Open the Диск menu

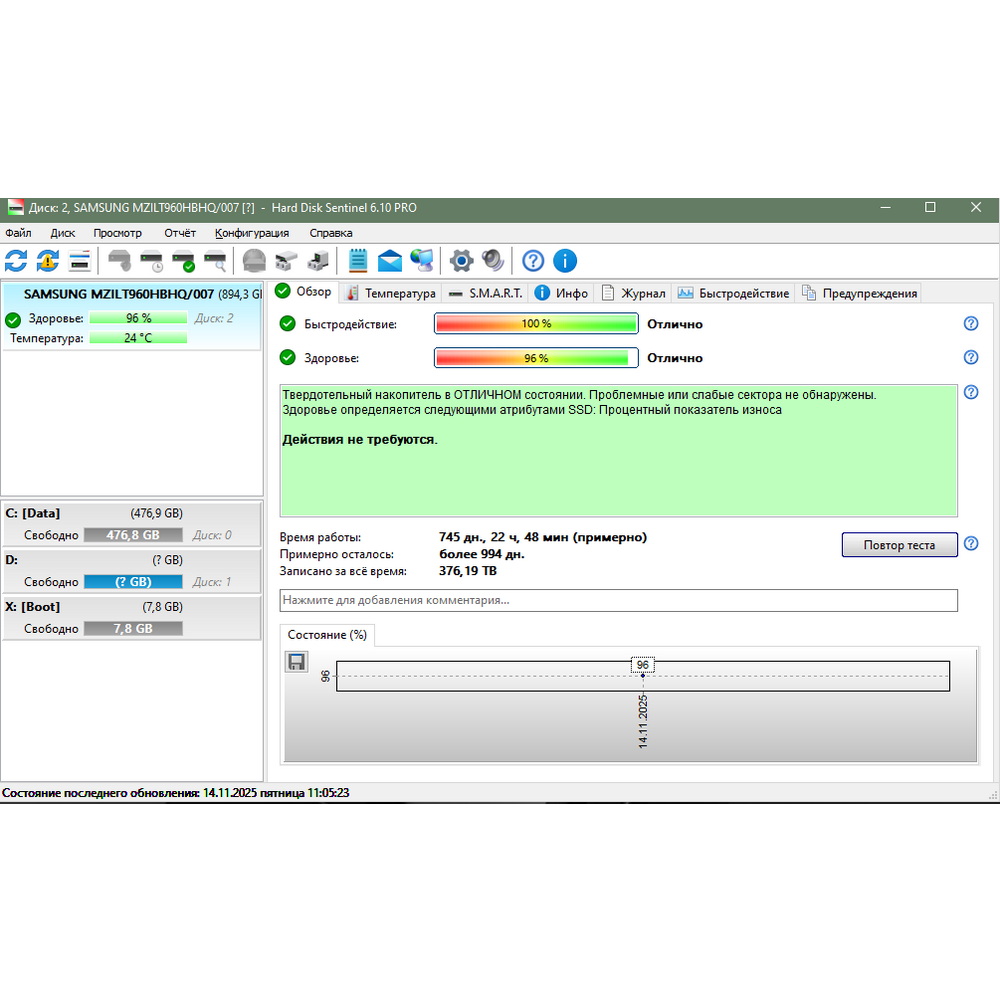pos(63,233)
